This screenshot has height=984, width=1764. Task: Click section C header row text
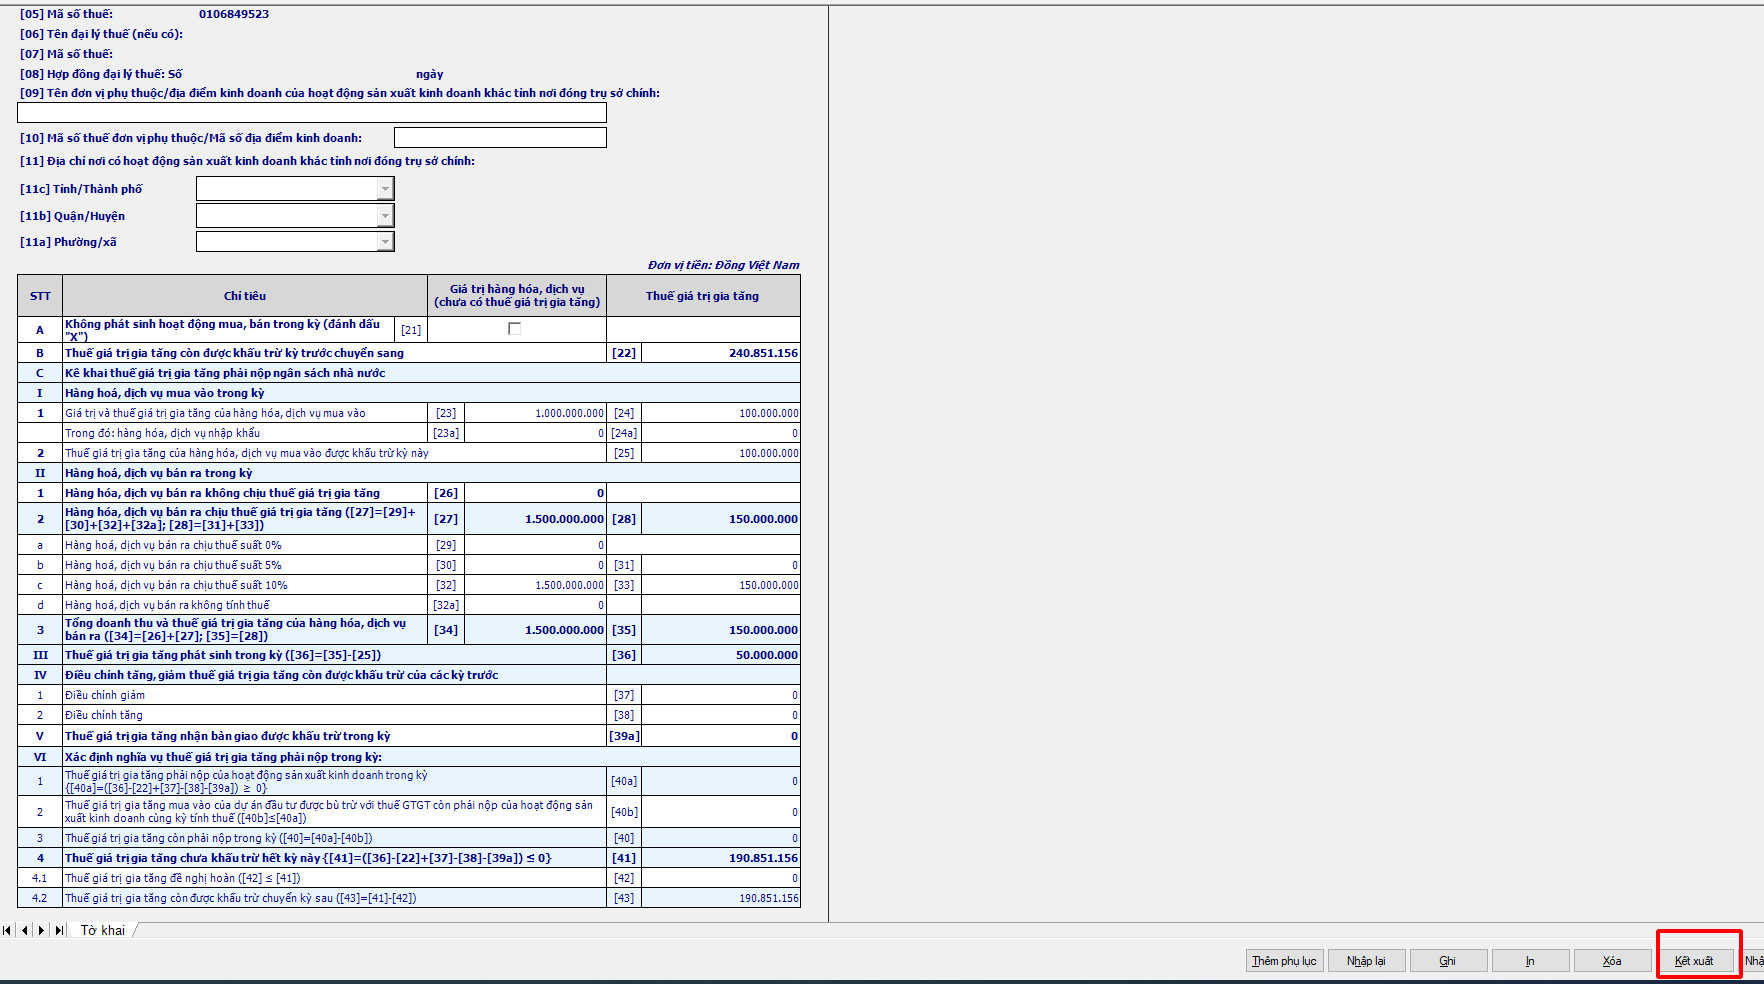click(225, 373)
